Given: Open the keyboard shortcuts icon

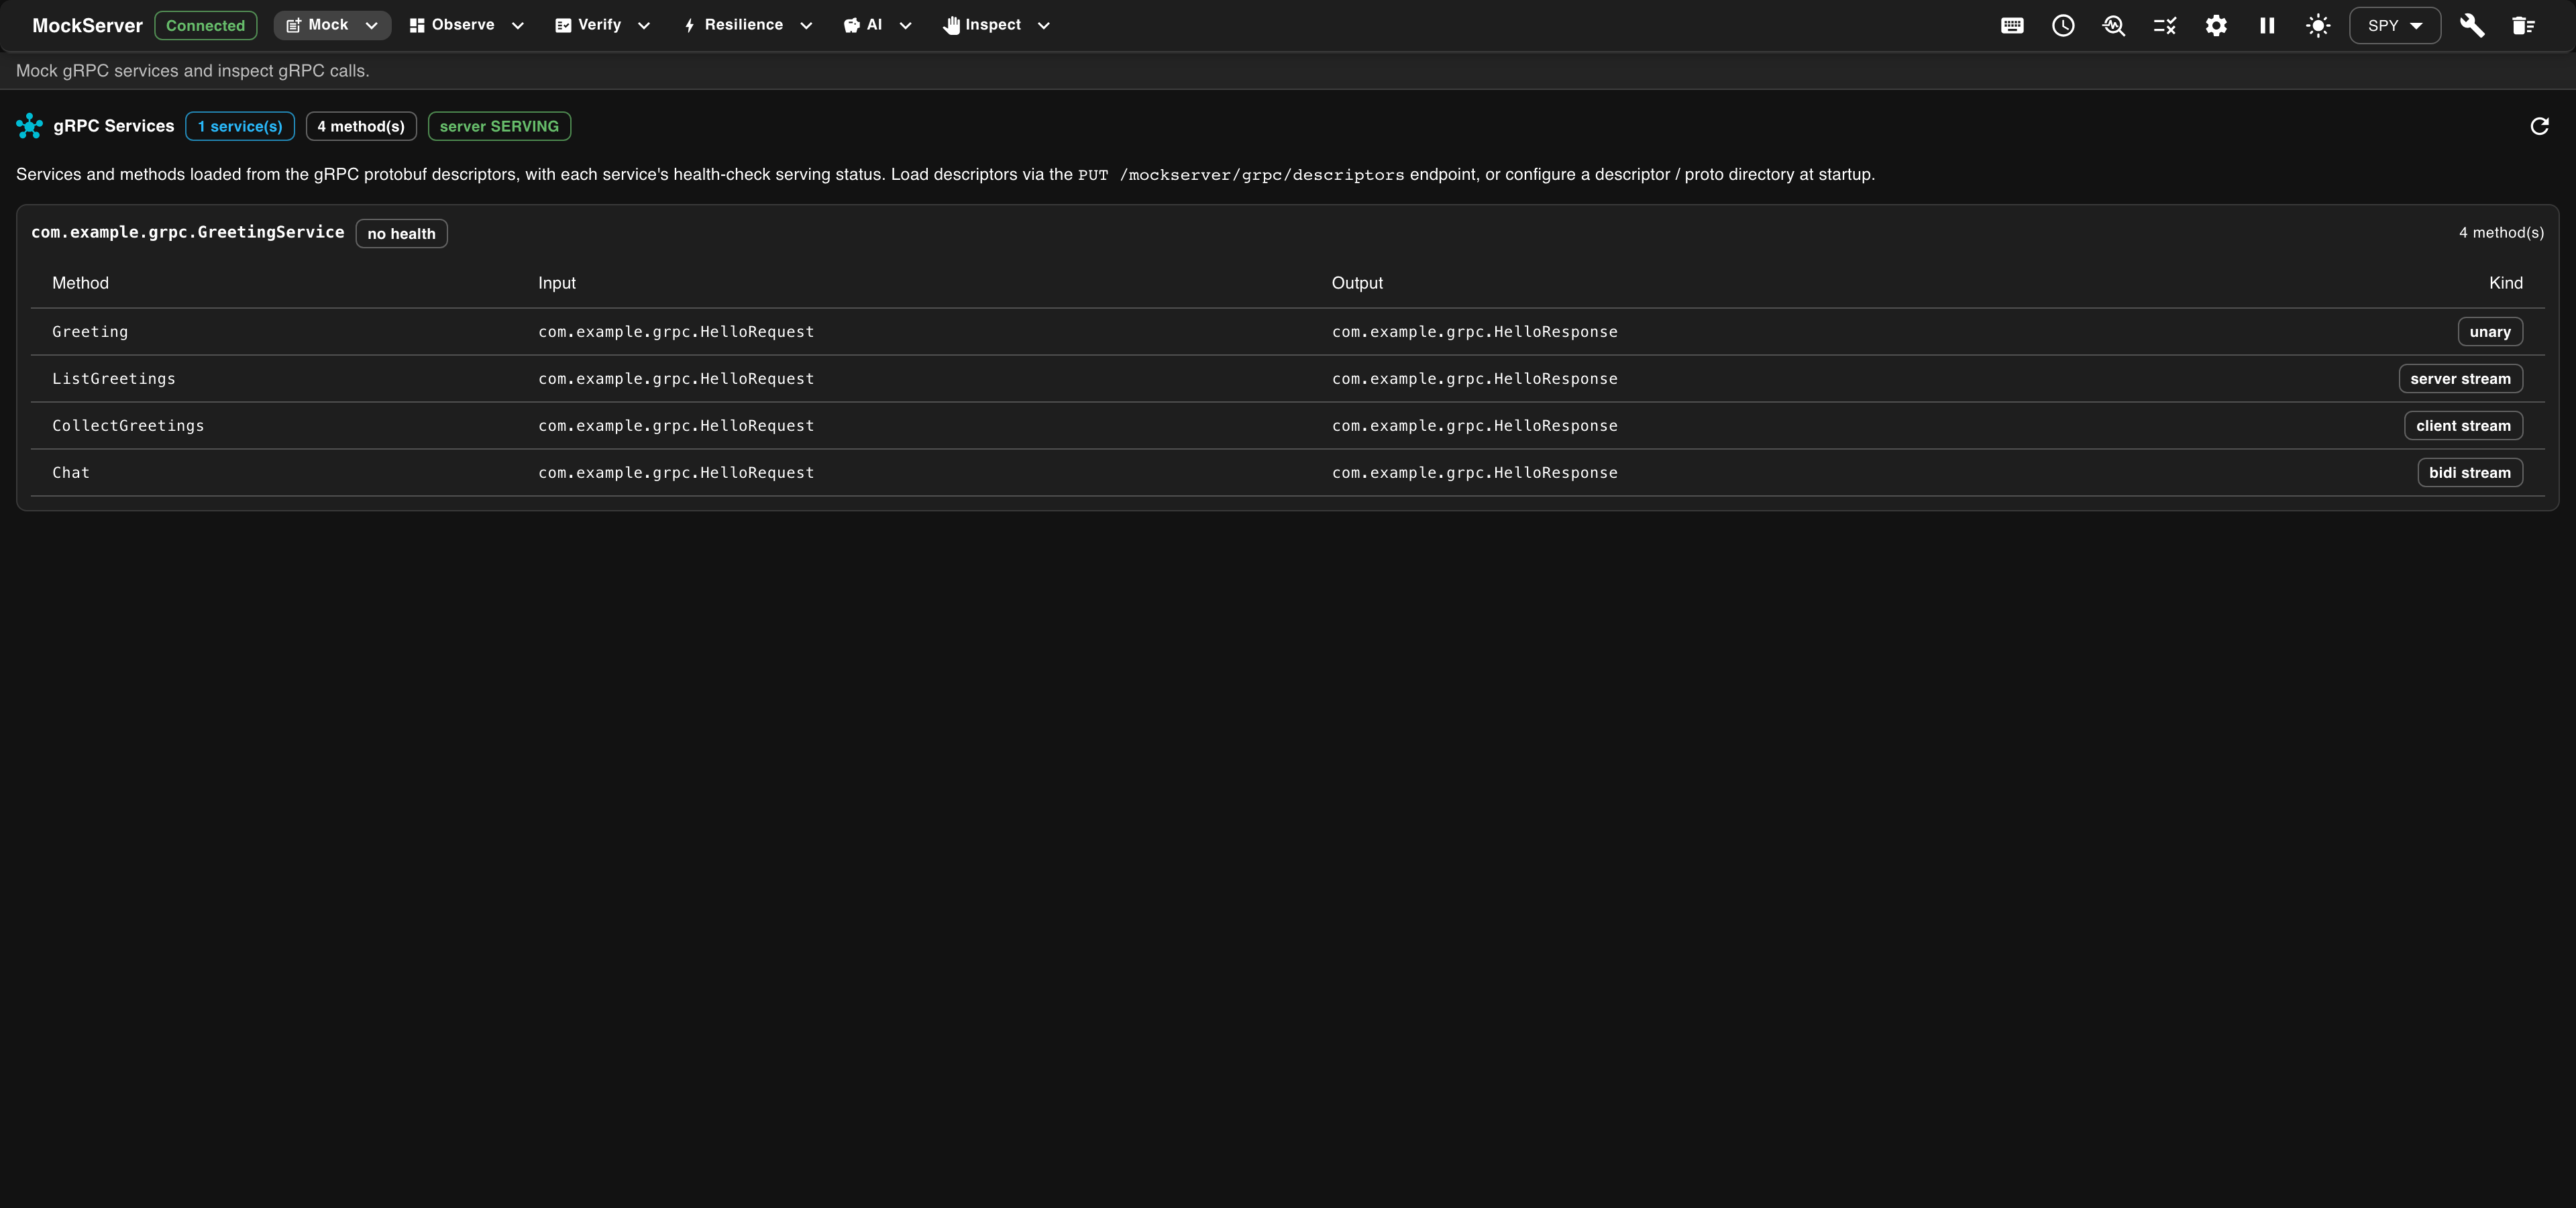Looking at the screenshot, I should tap(2012, 26).
